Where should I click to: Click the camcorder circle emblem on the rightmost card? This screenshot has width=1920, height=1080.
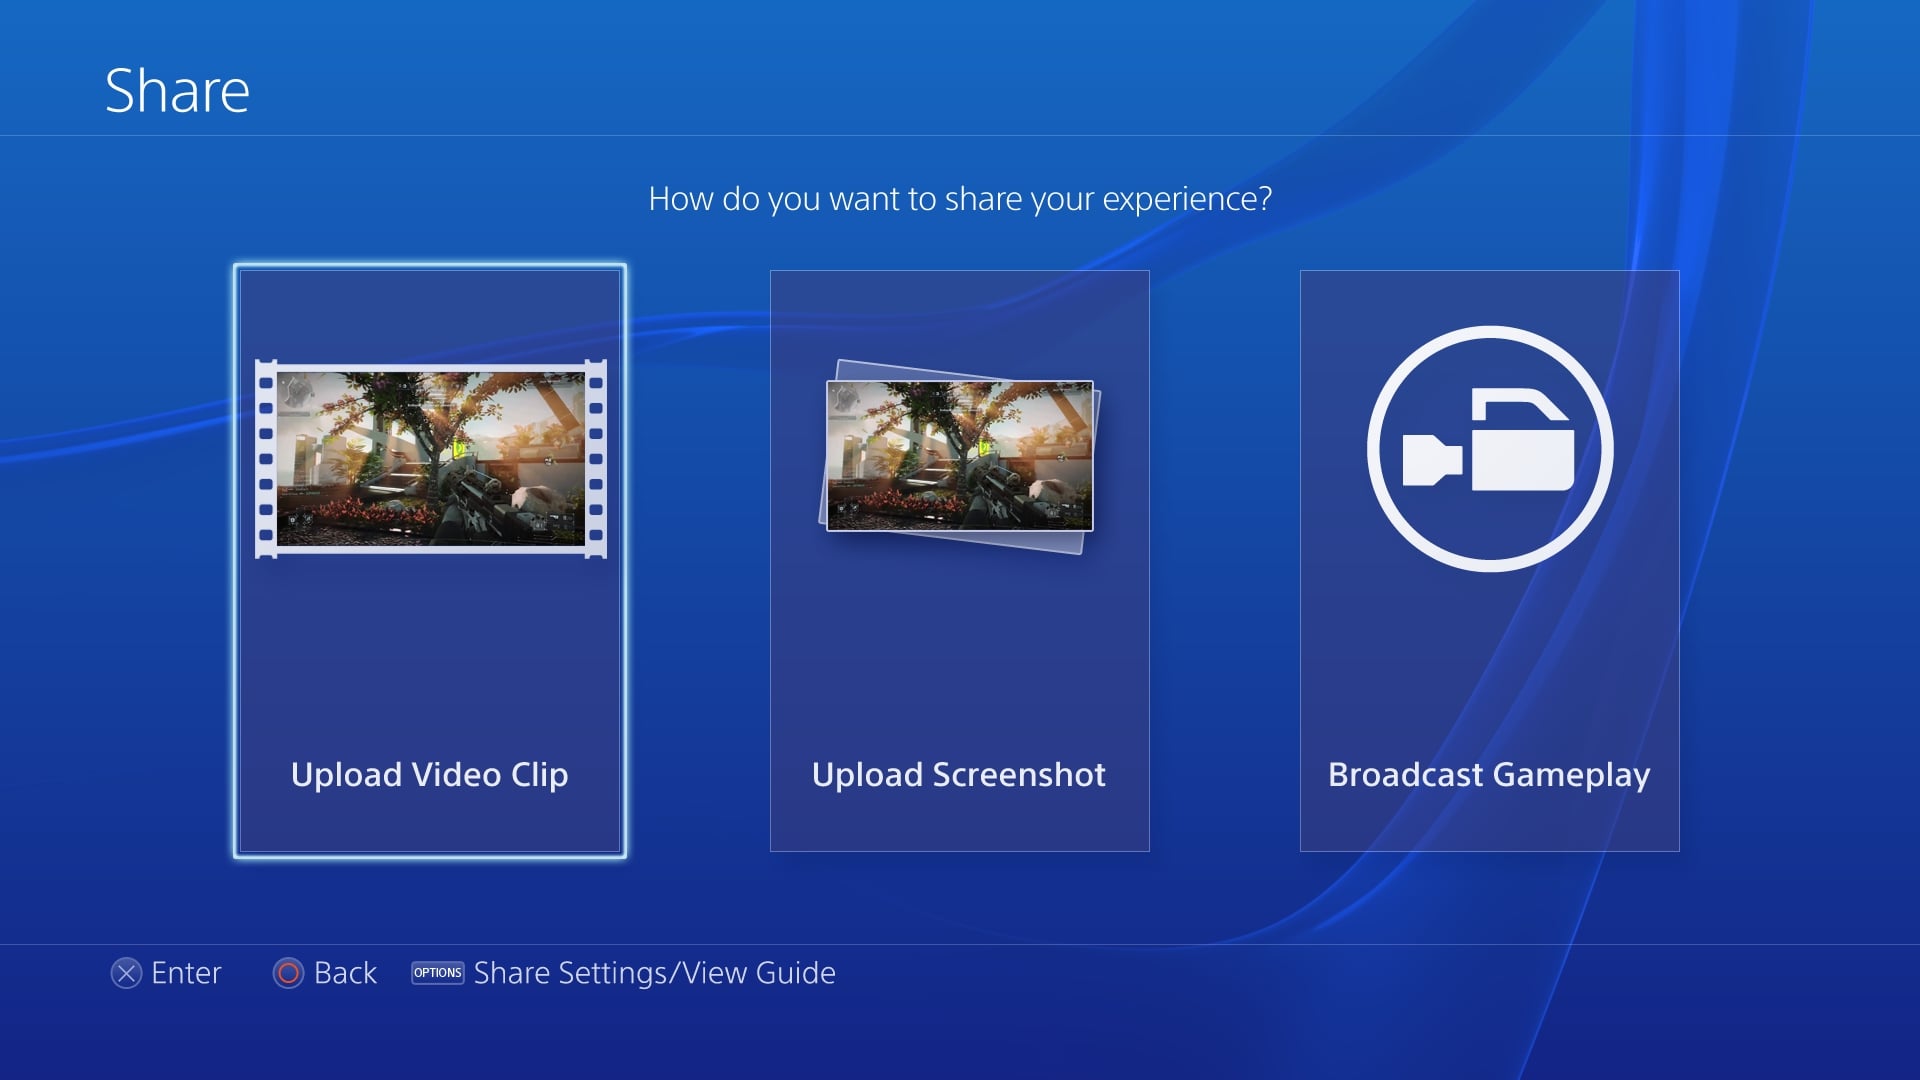pos(1488,448)
